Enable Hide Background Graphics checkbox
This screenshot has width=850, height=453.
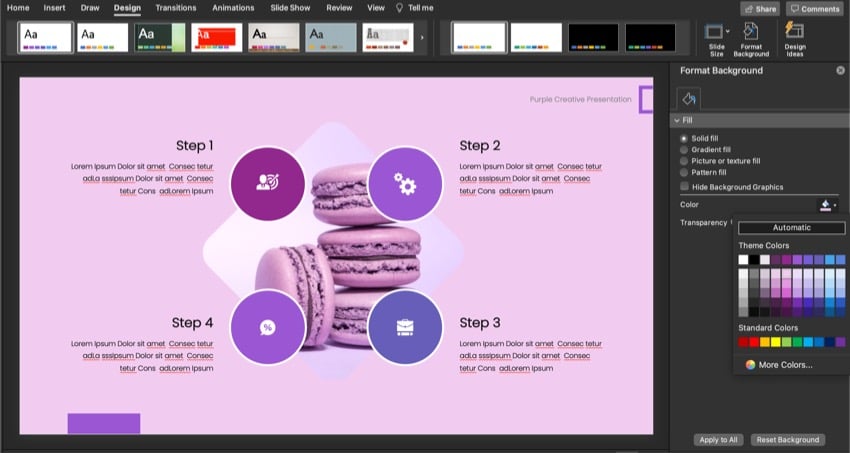click(684, 187)
